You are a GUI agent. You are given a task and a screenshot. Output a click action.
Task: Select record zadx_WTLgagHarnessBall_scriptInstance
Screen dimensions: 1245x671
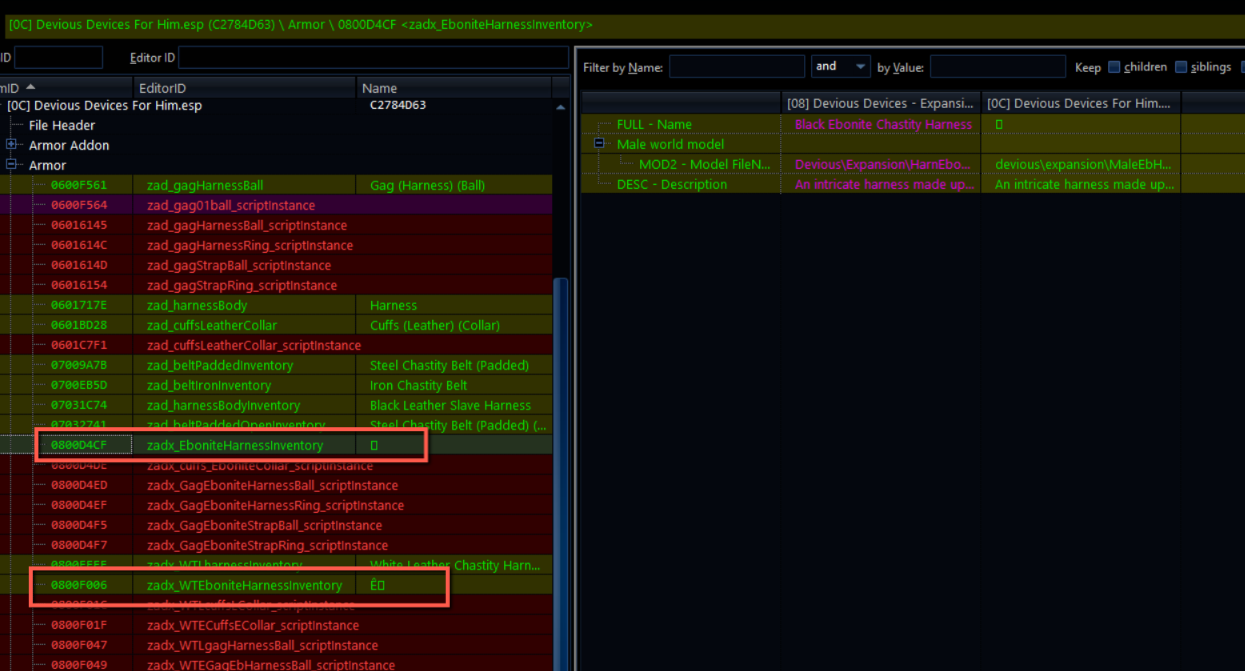[276, 645]
